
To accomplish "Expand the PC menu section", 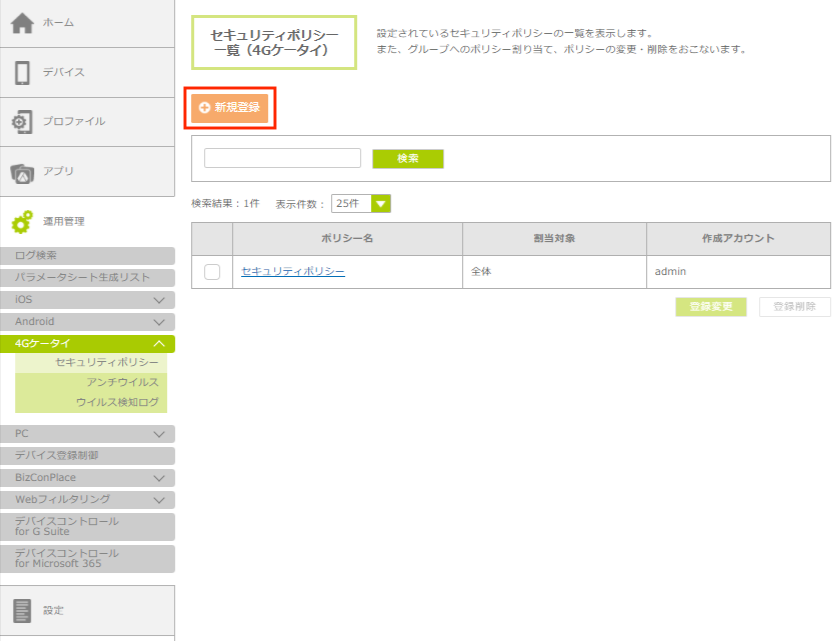I will 158,434.
